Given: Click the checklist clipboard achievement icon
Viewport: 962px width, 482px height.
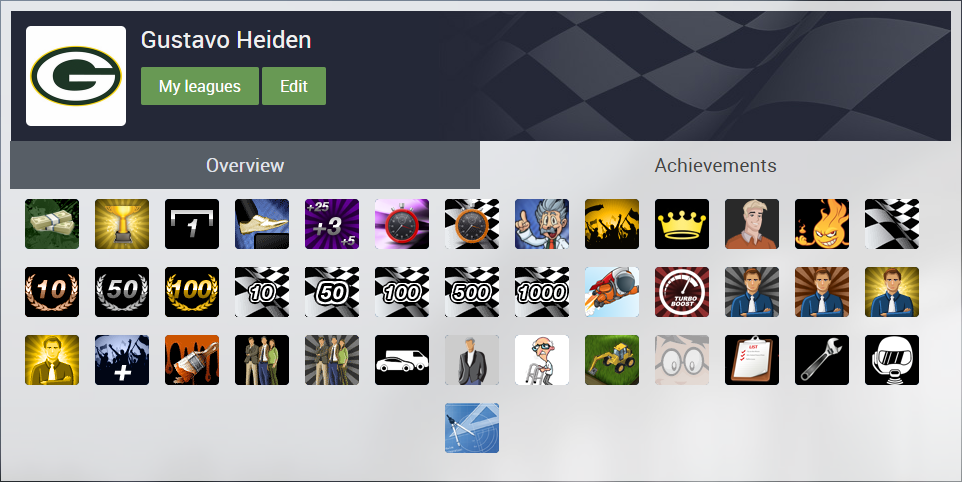Looking at the screenshot, I should 752,360.
